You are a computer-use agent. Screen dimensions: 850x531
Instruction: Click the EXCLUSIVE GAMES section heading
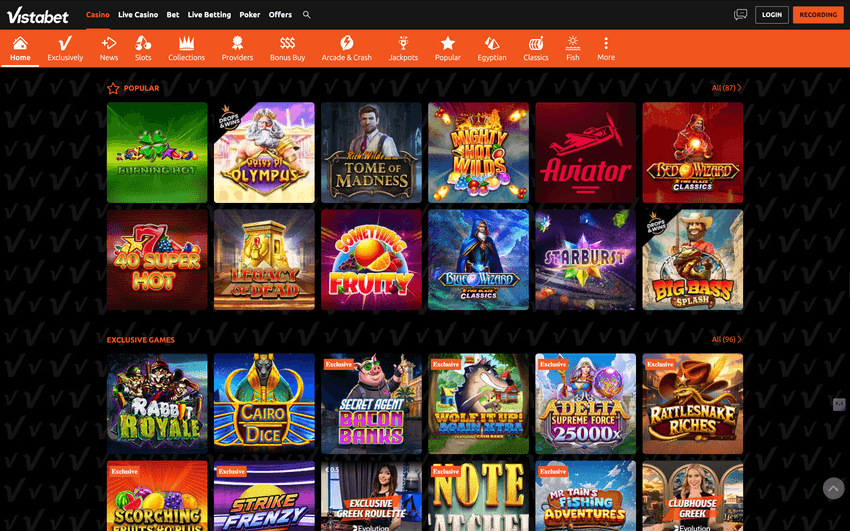(x=140, y=340)
